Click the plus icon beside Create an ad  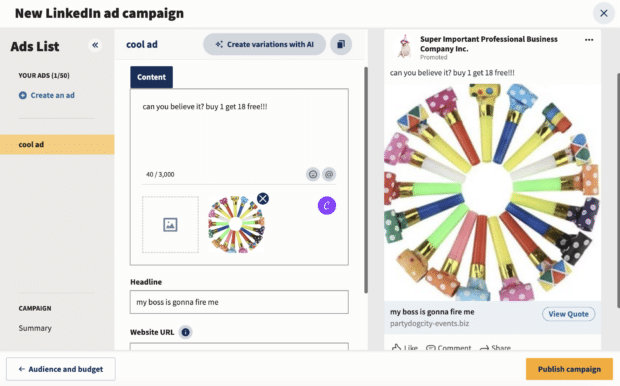23,95
